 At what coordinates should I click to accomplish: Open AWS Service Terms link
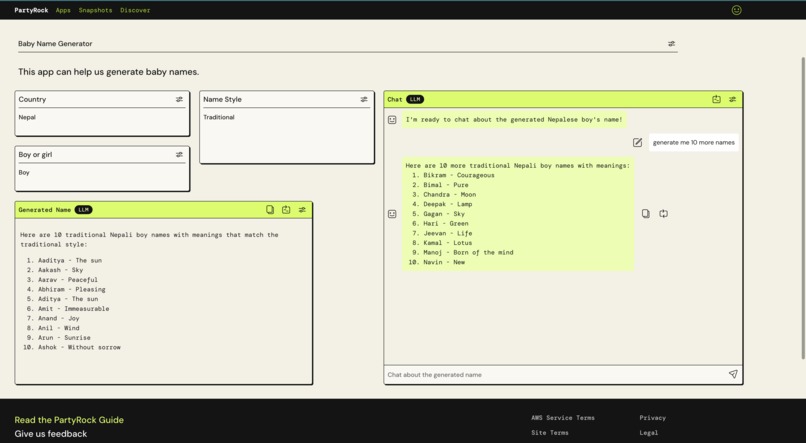pyautogui.click(x=563, y=418)
